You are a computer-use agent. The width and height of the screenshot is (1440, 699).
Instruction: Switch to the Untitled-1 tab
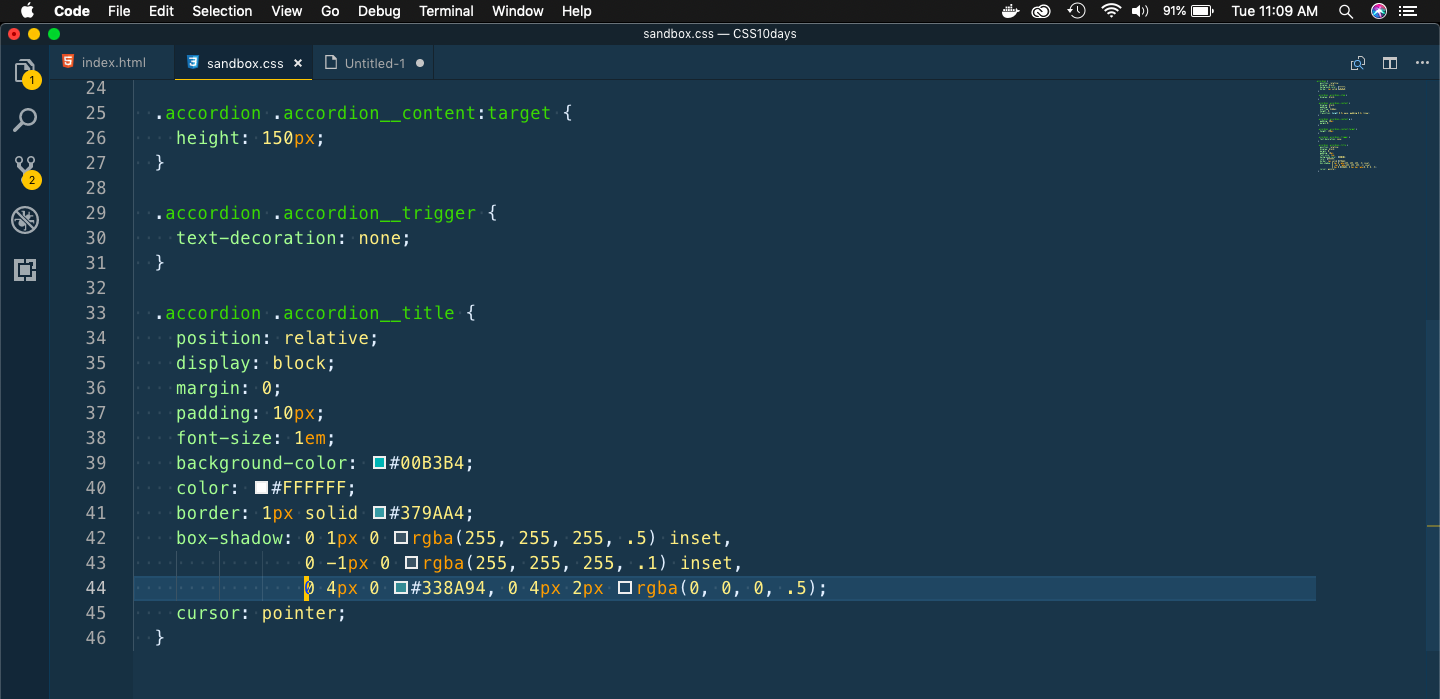pos(375,63)
